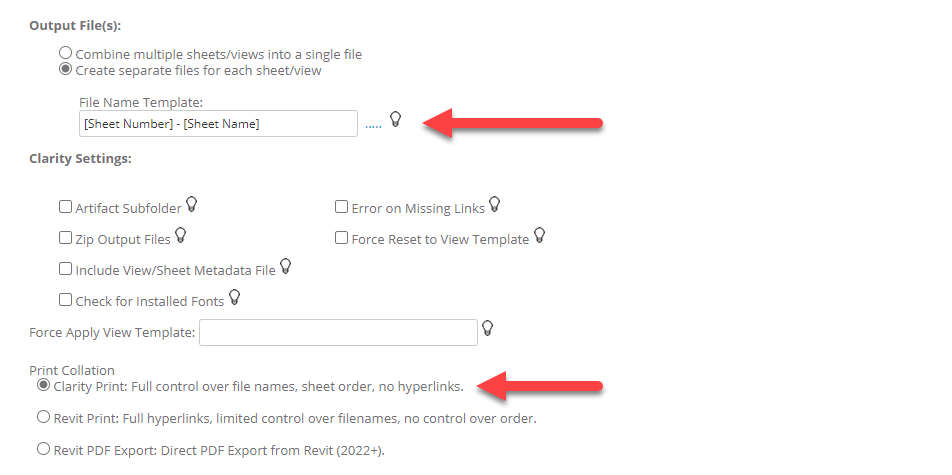Enable the Artifact Subfolder checkbox
Viewport: 952px width, 475px height.
point(66,208)
